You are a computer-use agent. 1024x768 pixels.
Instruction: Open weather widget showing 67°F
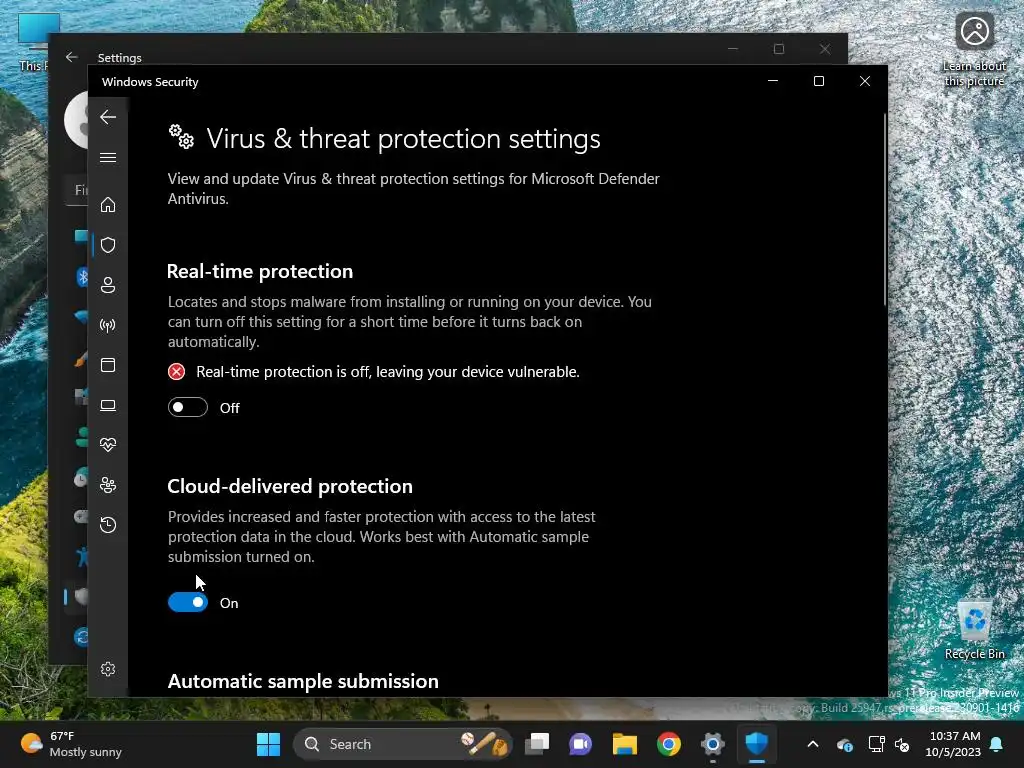[x=71, y=744]
